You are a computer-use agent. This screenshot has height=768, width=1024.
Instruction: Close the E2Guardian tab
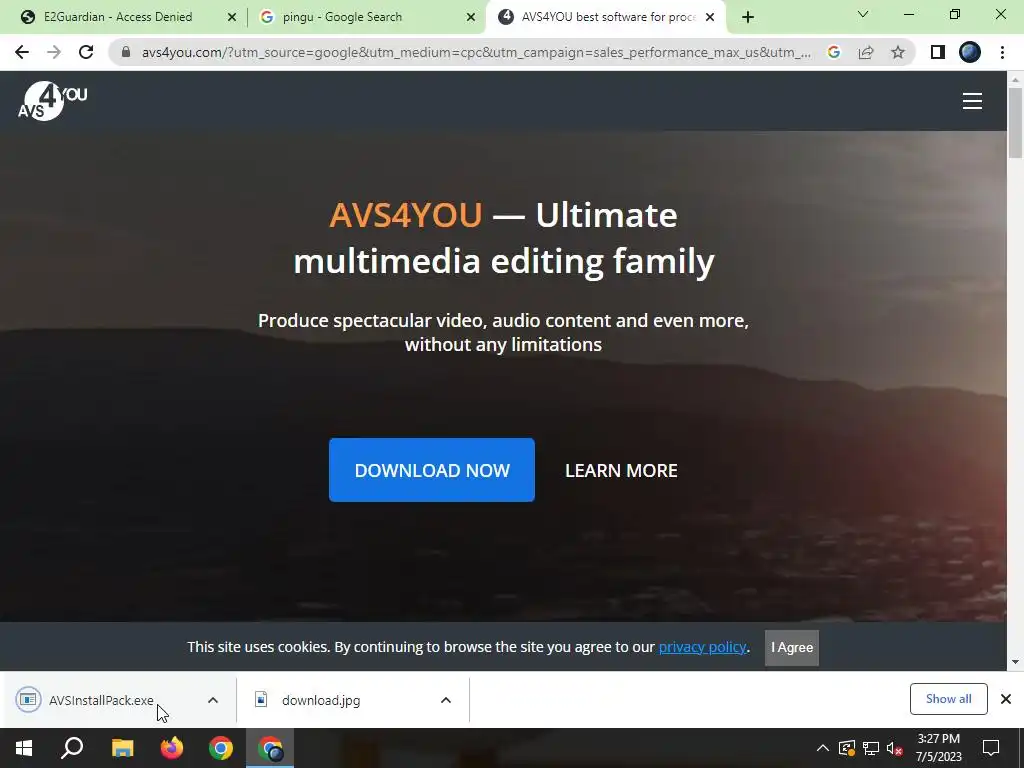coord(231,17)
